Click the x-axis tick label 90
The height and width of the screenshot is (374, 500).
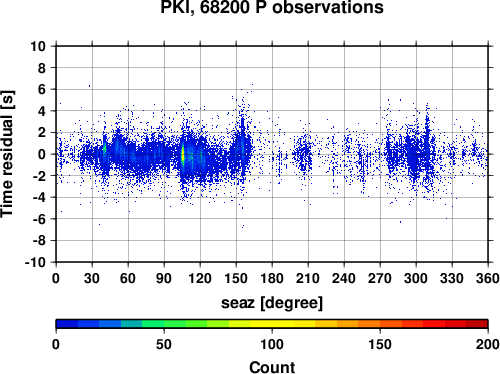[x=164, y=278]
